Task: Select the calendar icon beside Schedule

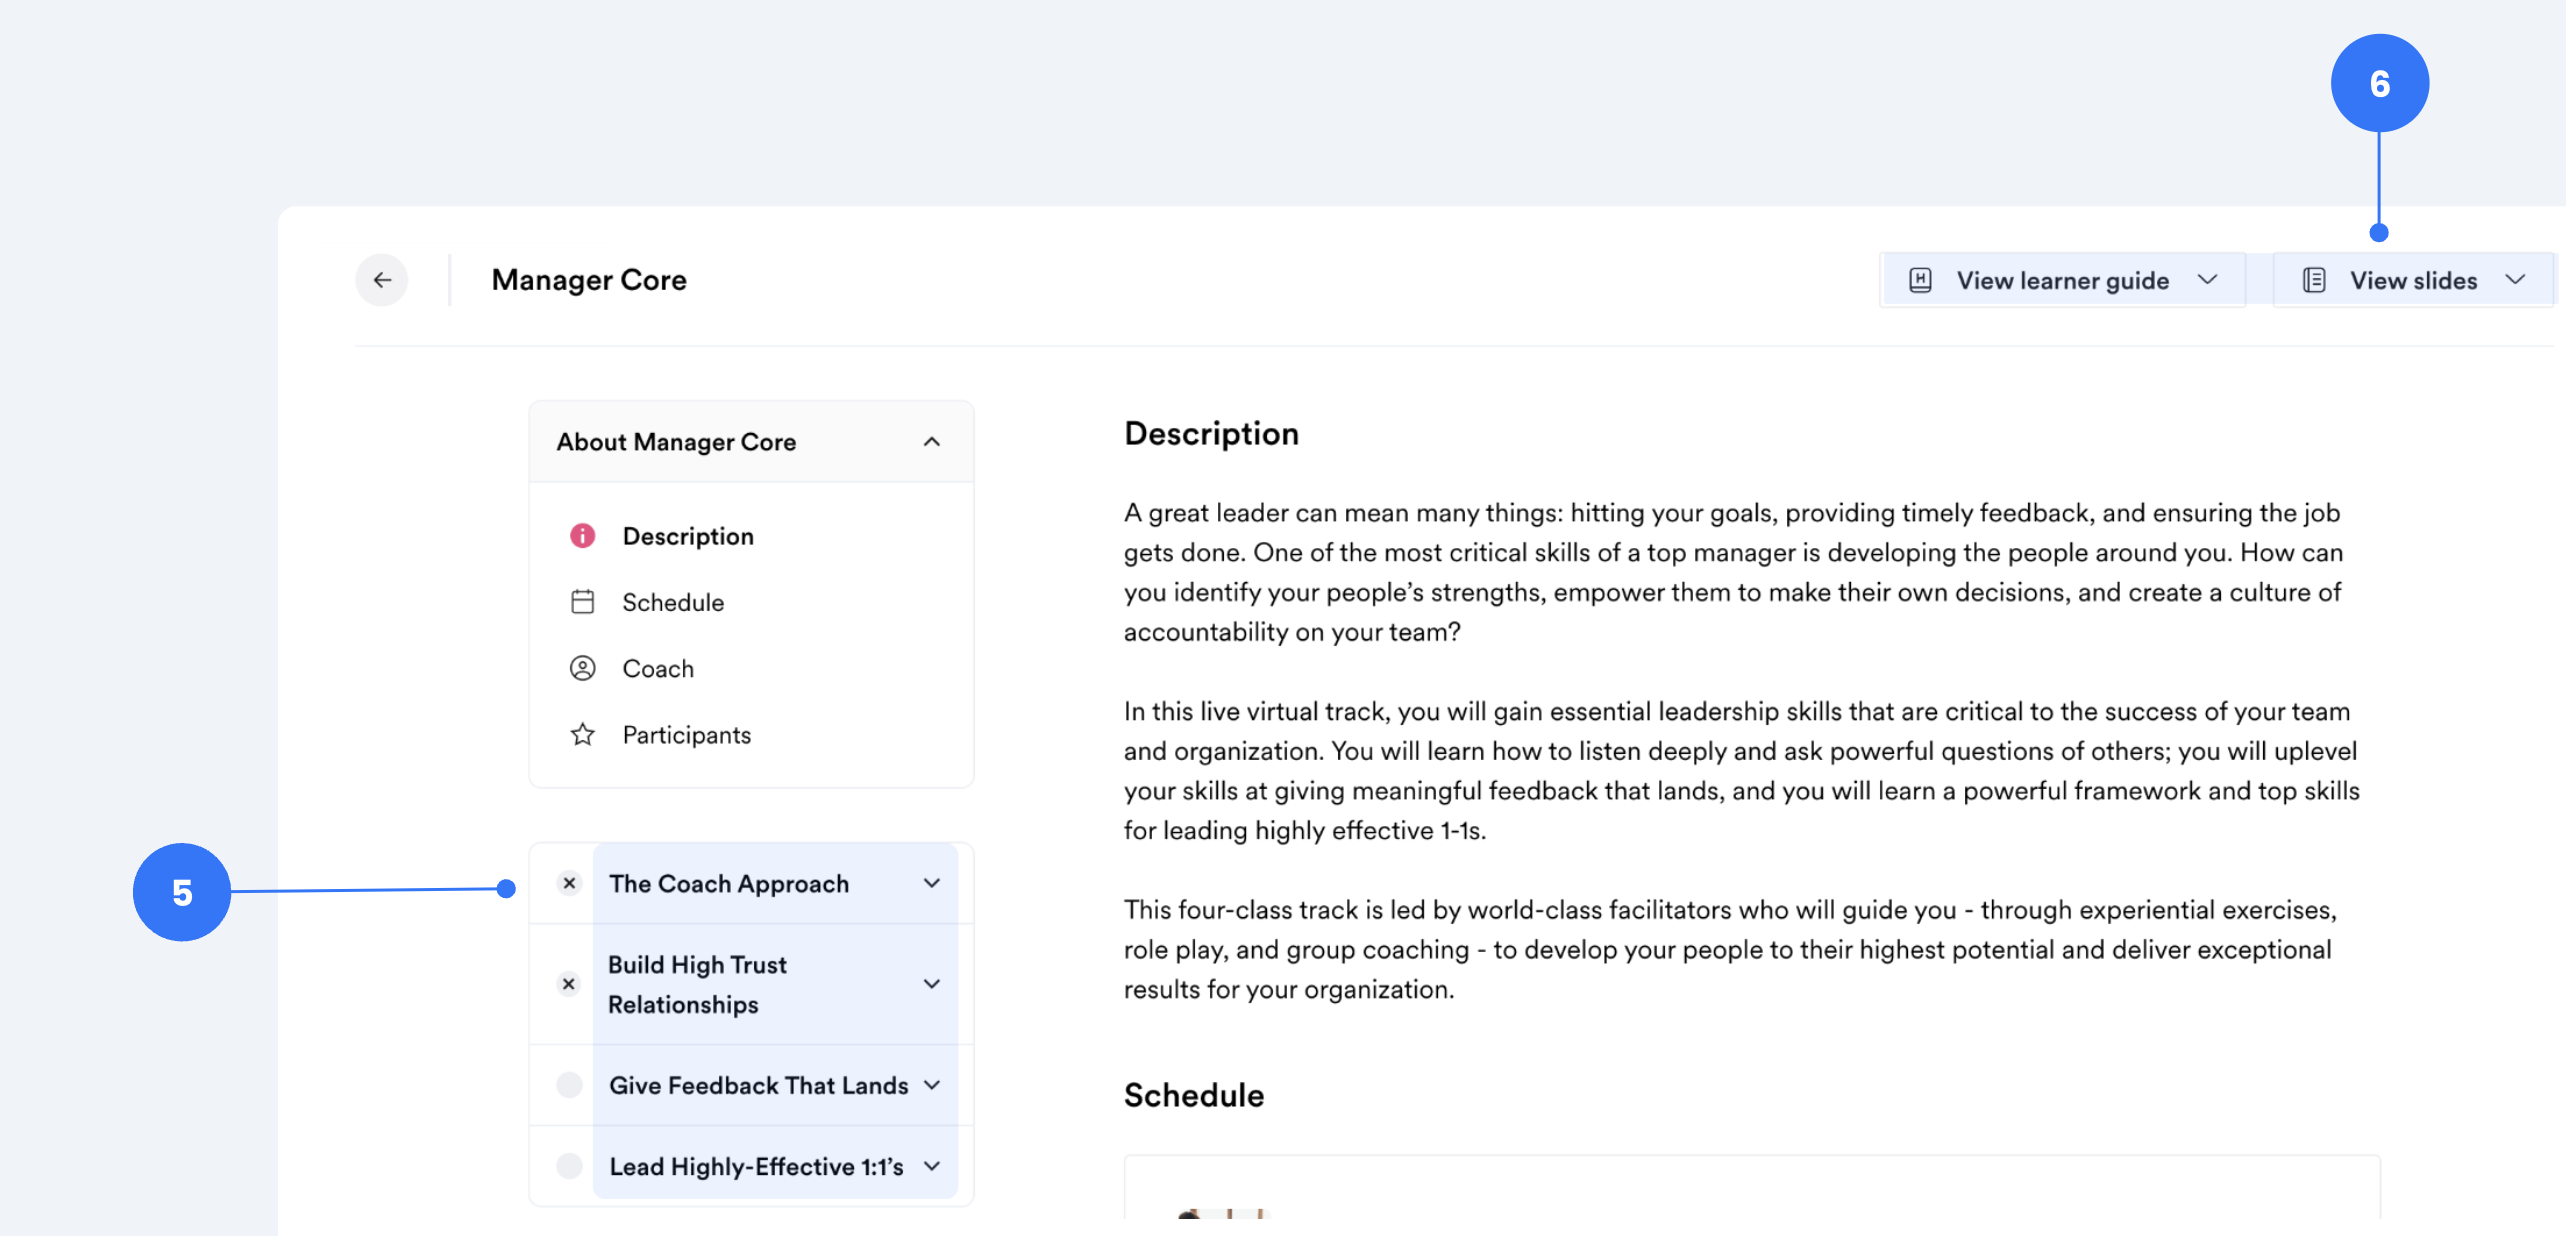Action: (x=583, y=601)
